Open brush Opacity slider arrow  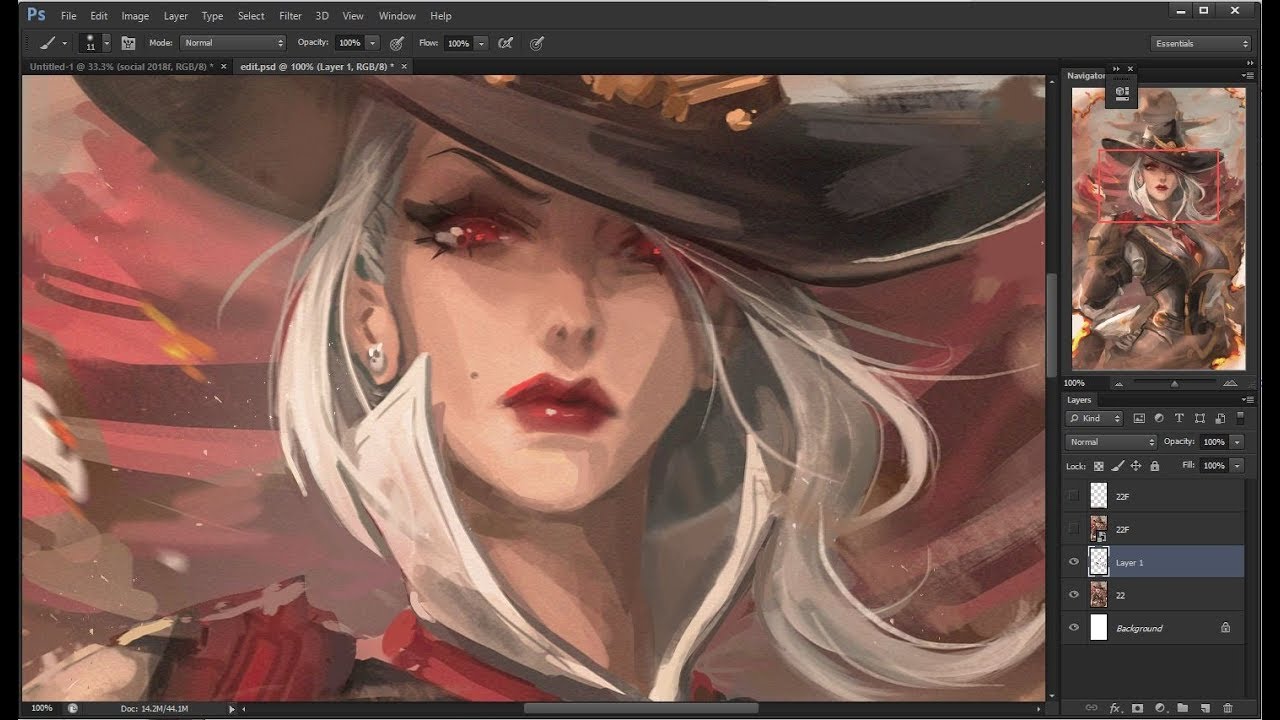(x=373, y=43)
